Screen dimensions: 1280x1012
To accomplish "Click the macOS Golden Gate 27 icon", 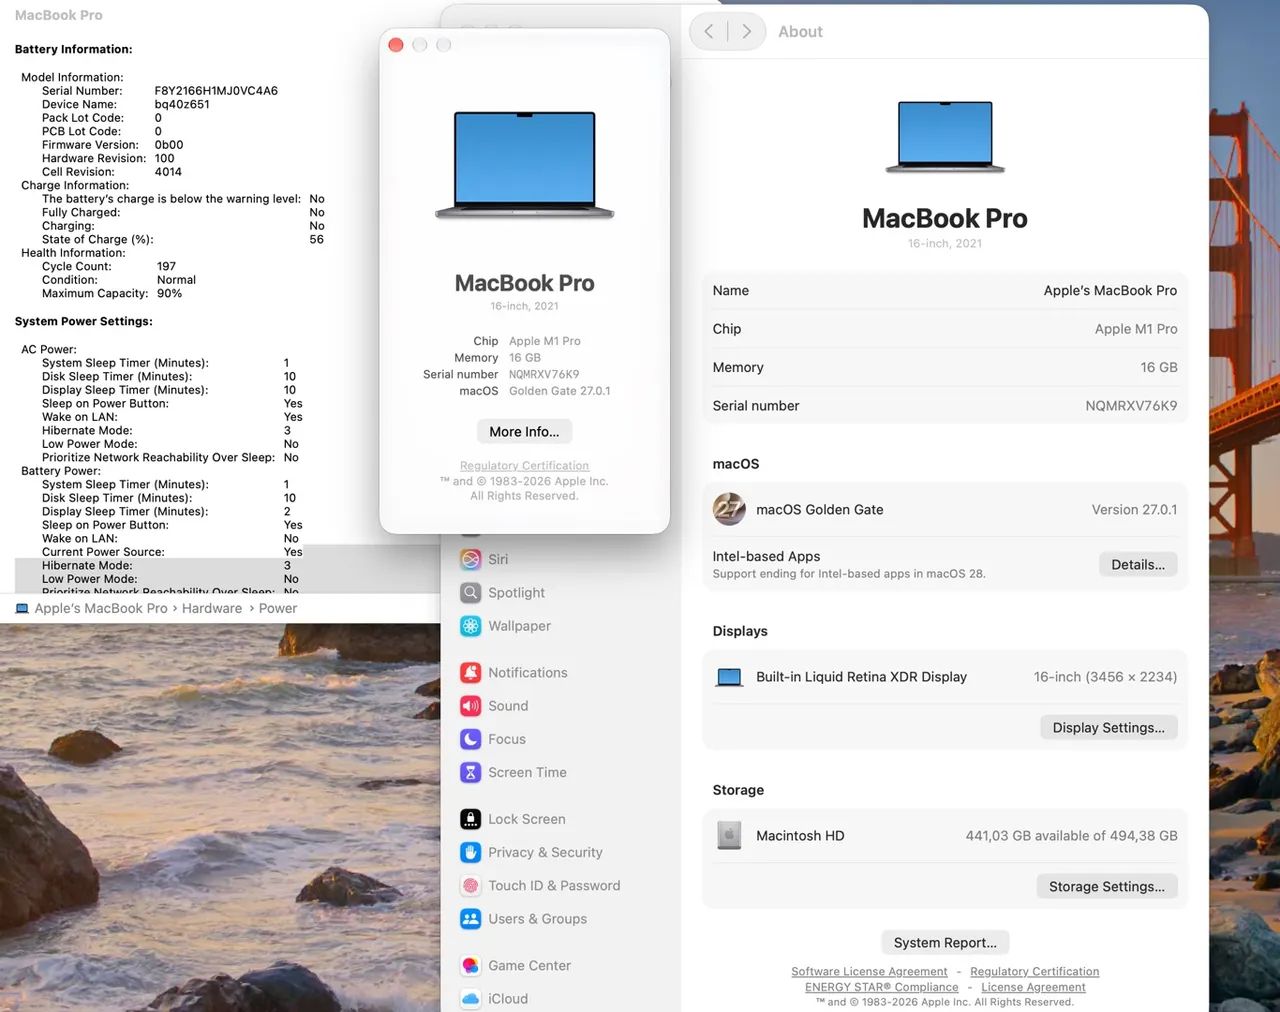I will 729,509.
